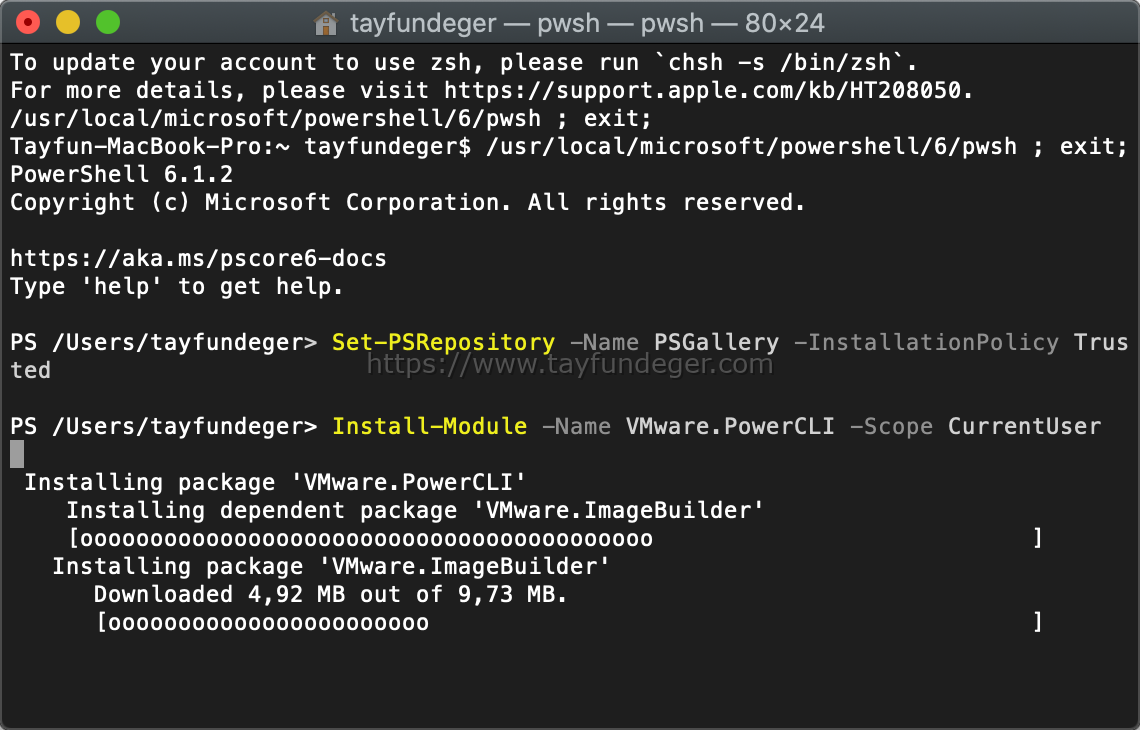Click the yellow minimize window button

[68, 23]
